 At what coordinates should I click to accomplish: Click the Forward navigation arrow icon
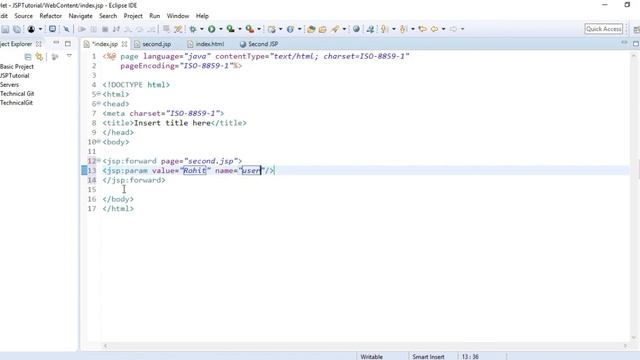pyautogui.click(x=453, y=29)
